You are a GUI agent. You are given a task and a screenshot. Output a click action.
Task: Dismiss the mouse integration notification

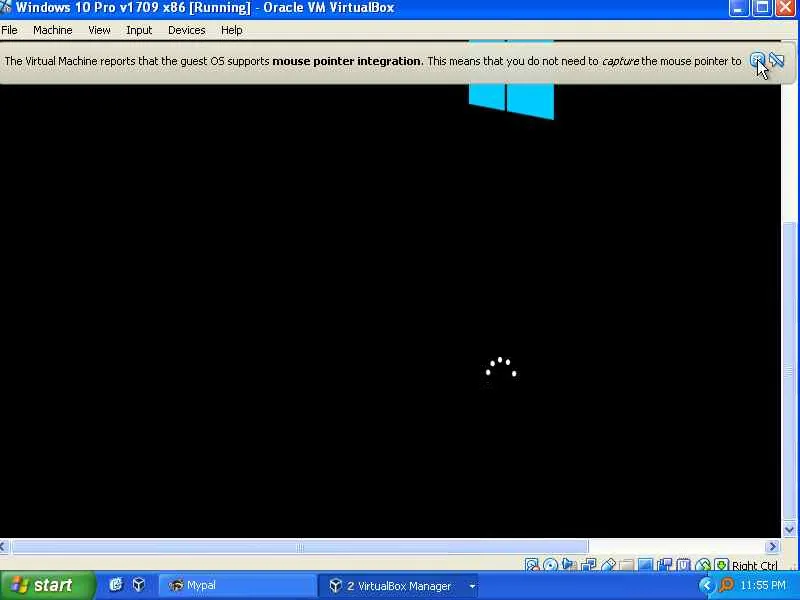point(757,61)
